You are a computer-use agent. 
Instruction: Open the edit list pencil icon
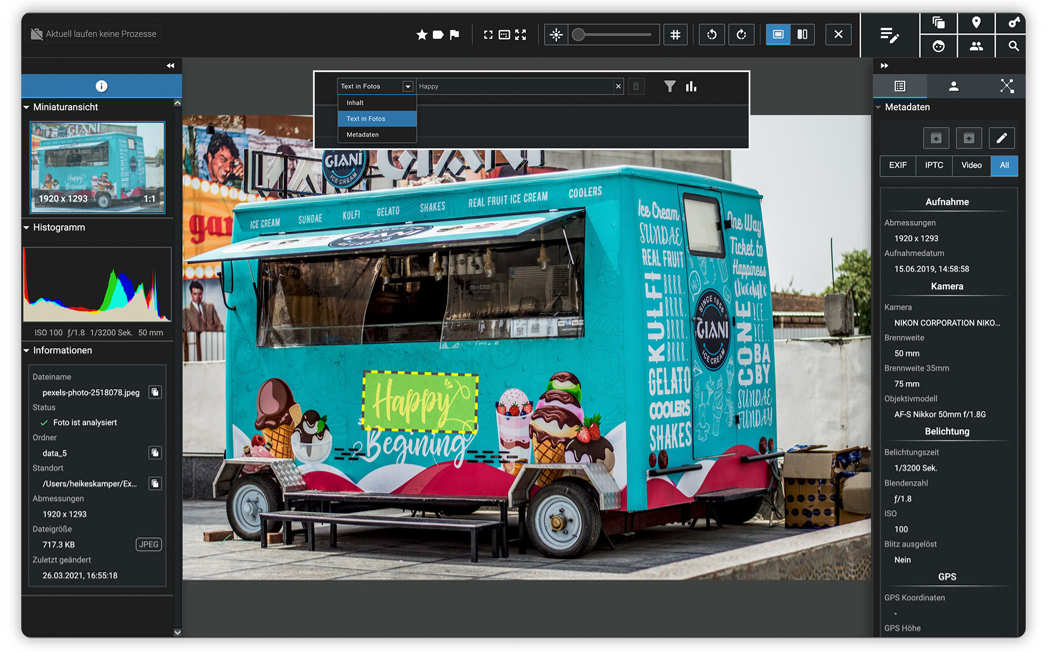(x=889, y=35)
